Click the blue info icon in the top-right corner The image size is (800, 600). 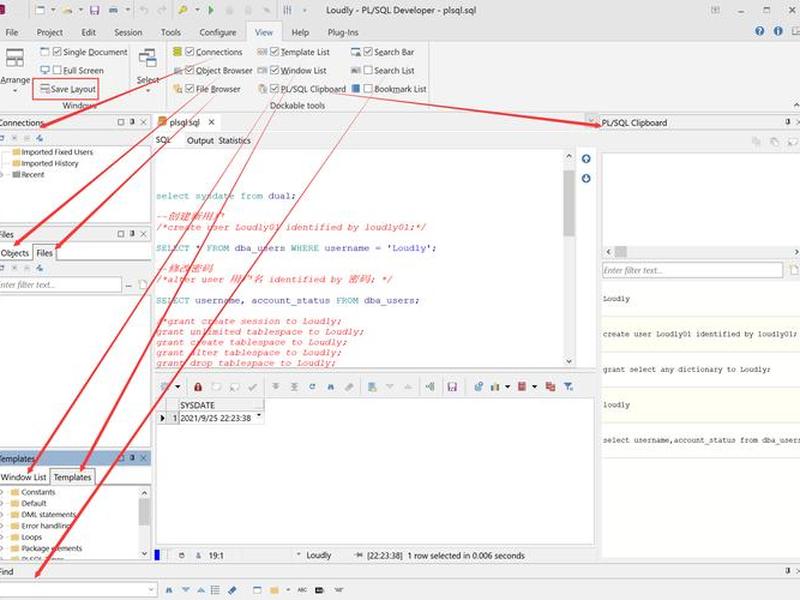(x=778, y=31)
